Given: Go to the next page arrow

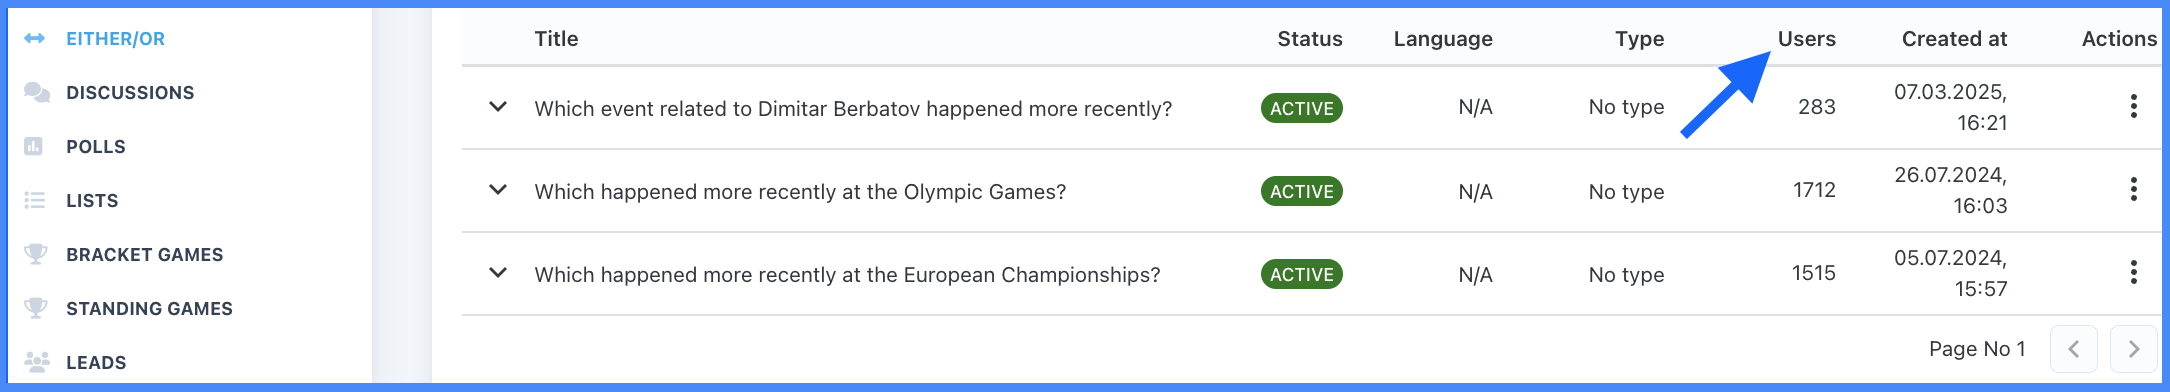Looking at the screenshot, I should tap(2133, 349).
